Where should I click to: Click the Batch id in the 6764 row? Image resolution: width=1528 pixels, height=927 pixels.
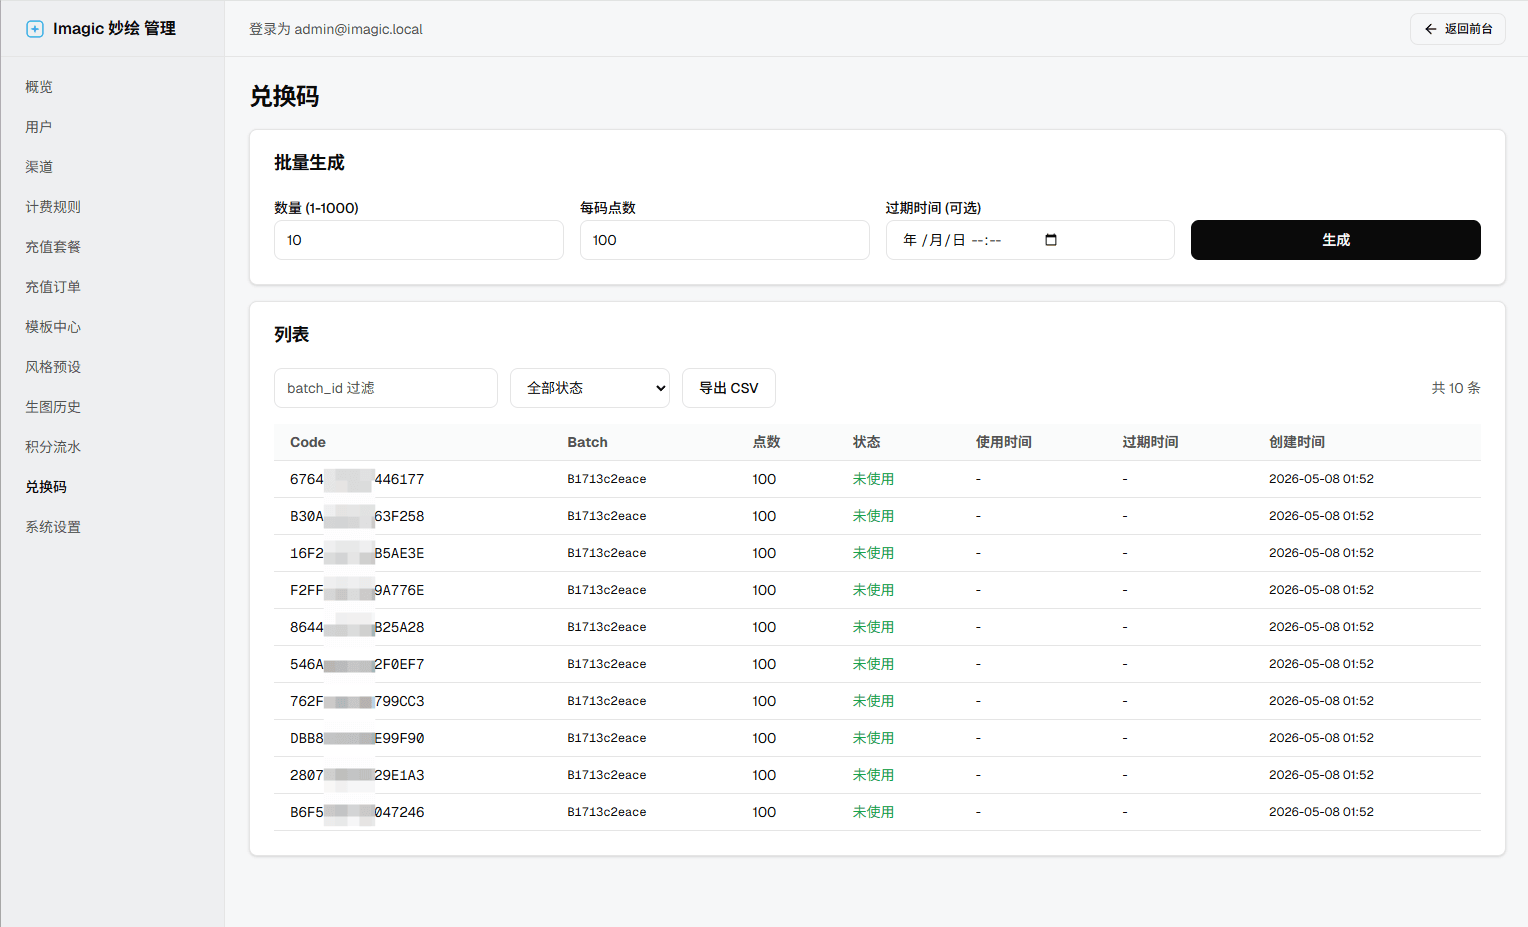click(x=607, y=479)
